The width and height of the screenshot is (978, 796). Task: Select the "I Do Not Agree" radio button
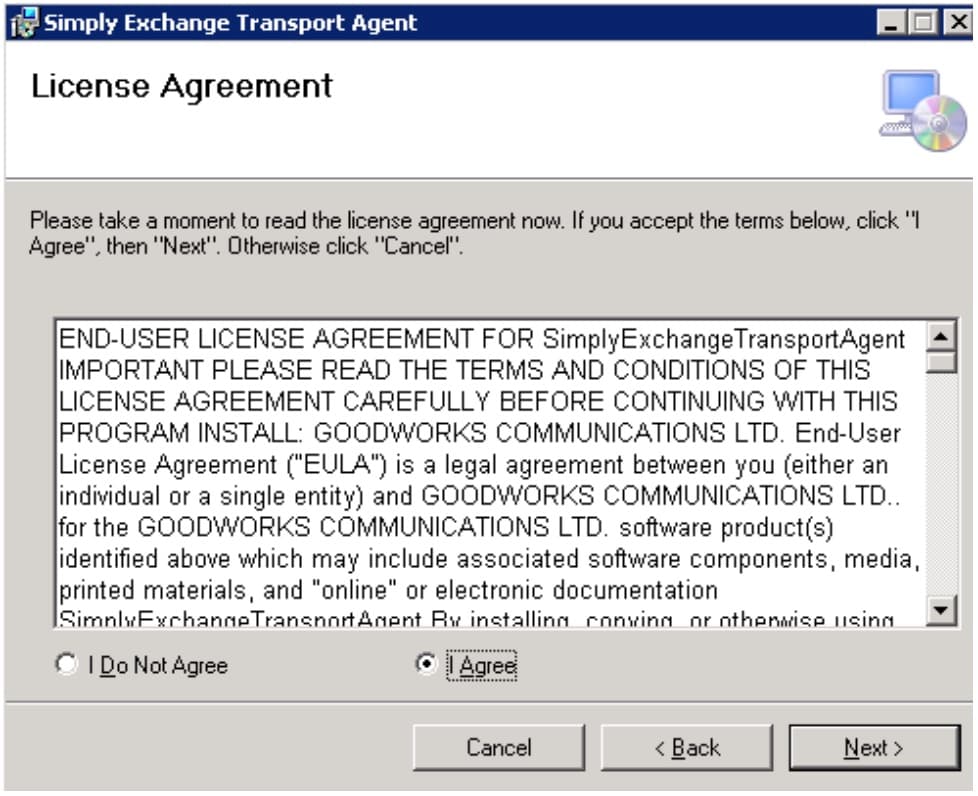click(x=67, y=665)
